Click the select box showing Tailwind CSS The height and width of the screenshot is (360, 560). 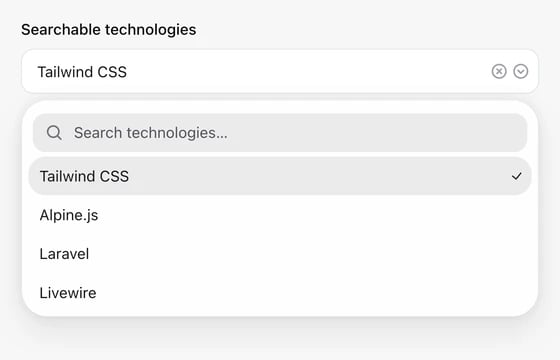pyautogui.click(x=280, y=71)
